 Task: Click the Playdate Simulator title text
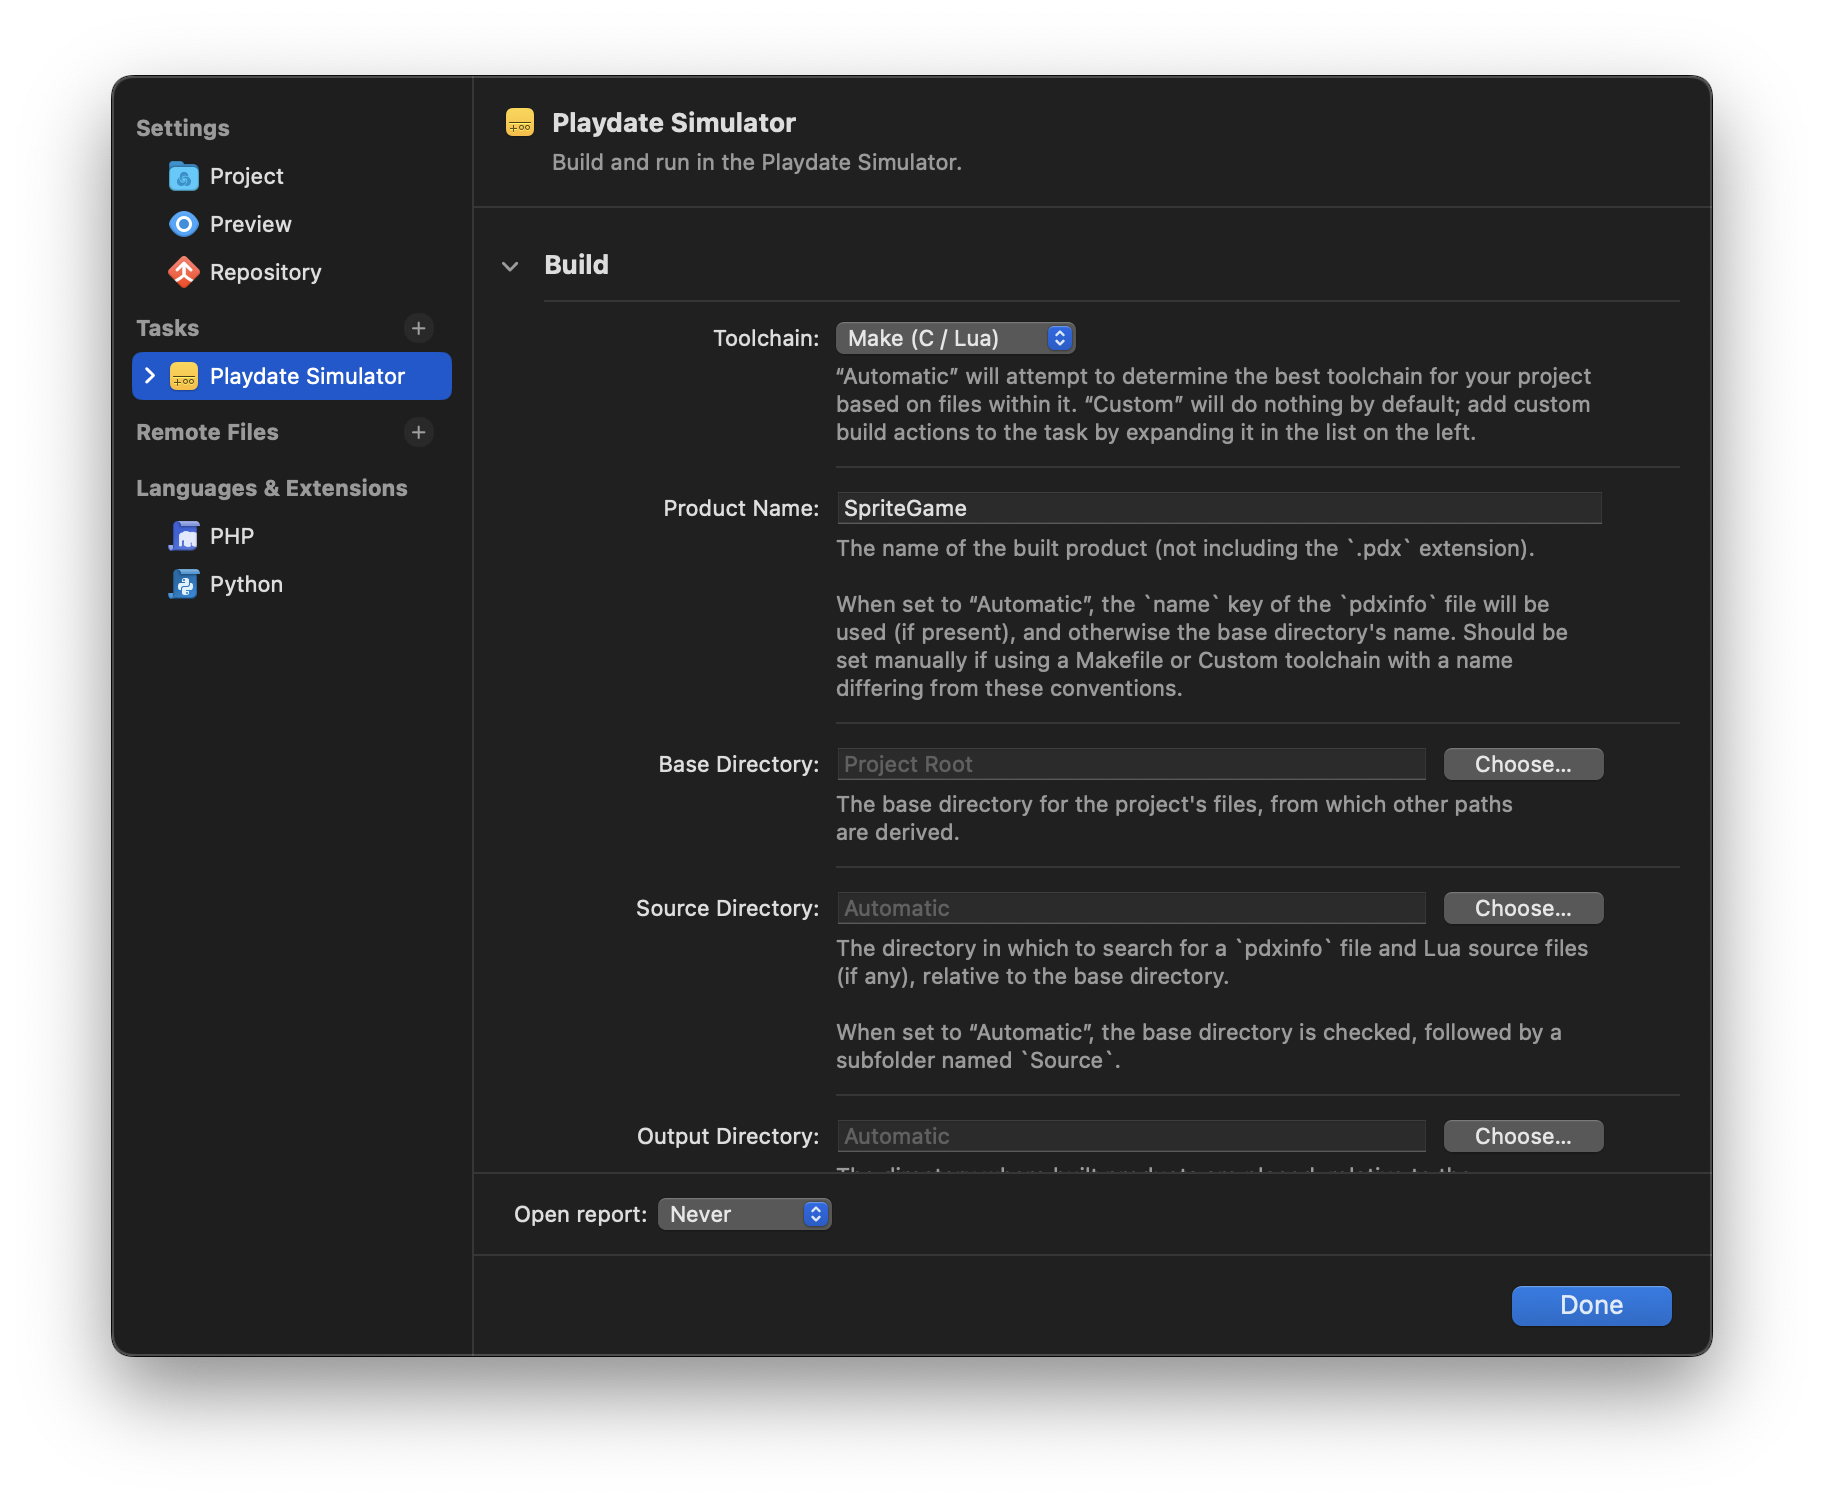(x=674, y=123)
